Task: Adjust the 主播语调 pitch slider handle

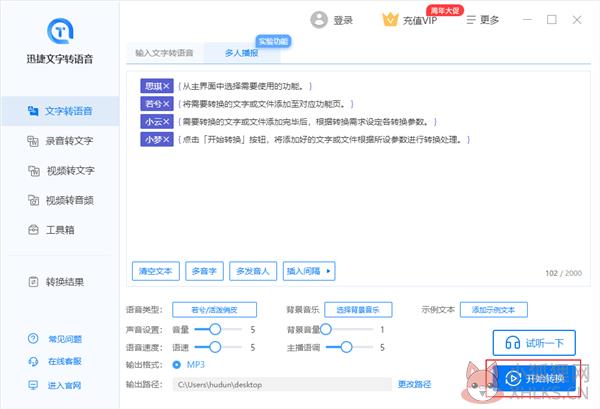Action: point(346,347)
